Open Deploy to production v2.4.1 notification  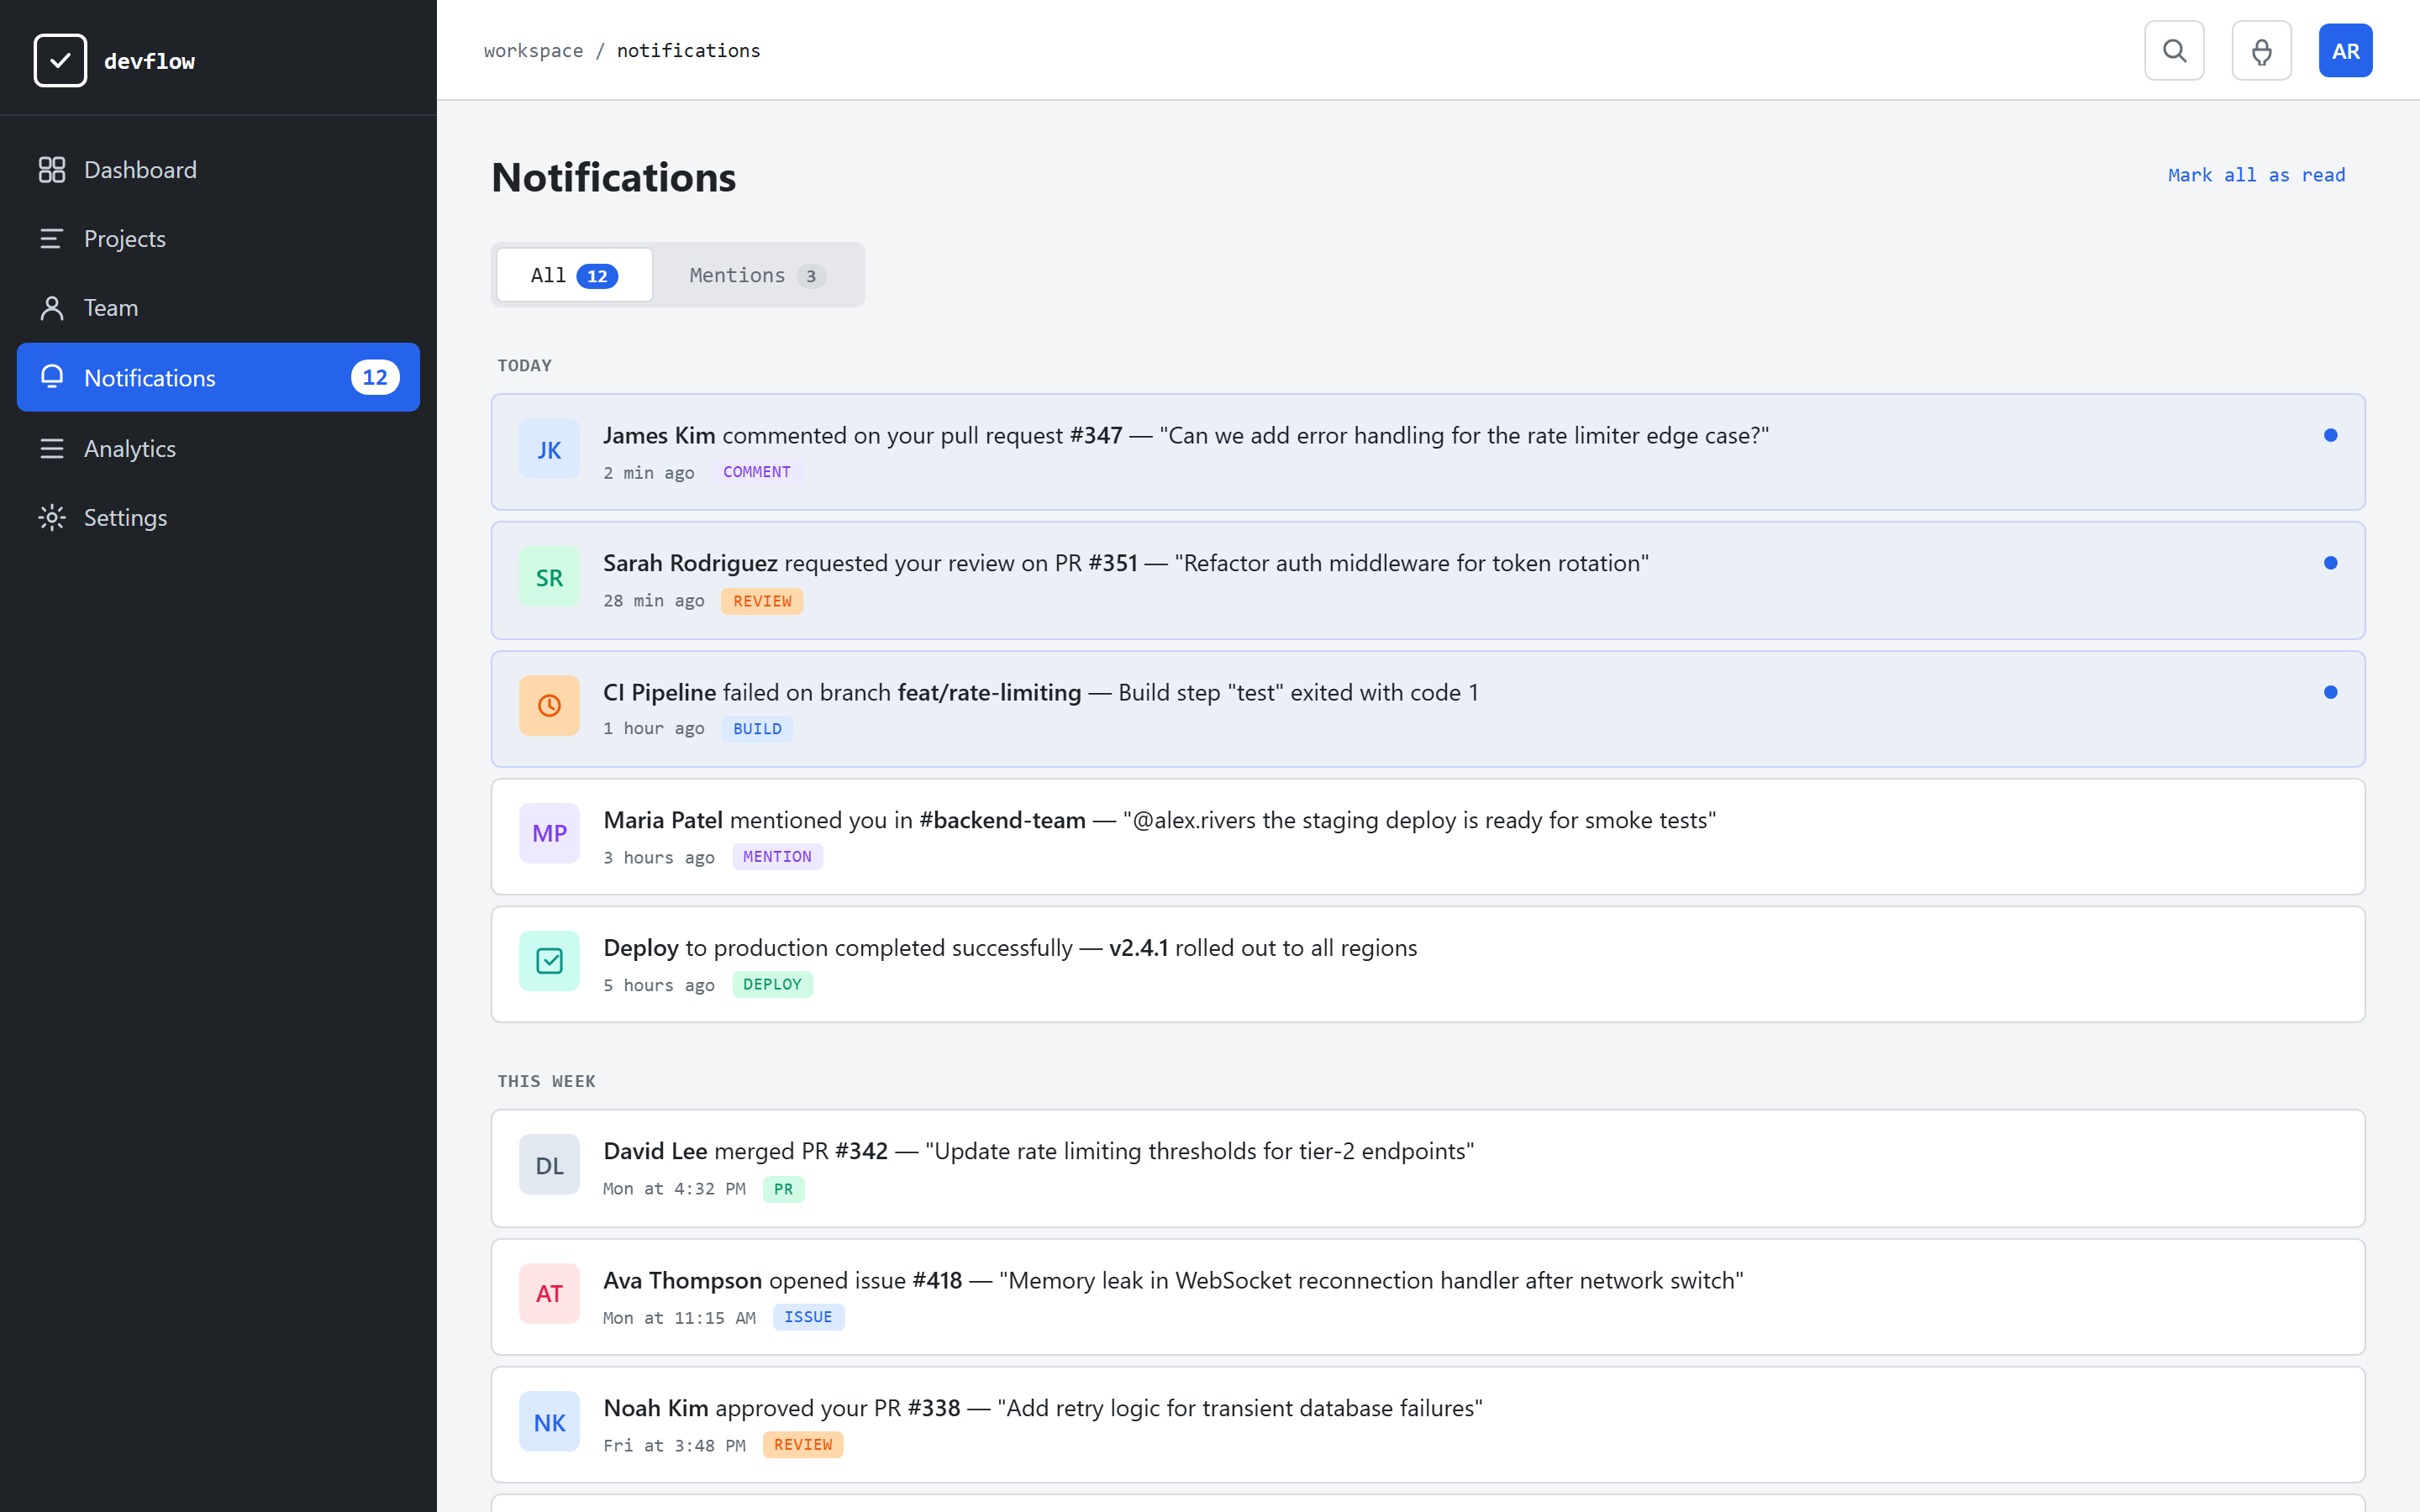click(1427, 964)
